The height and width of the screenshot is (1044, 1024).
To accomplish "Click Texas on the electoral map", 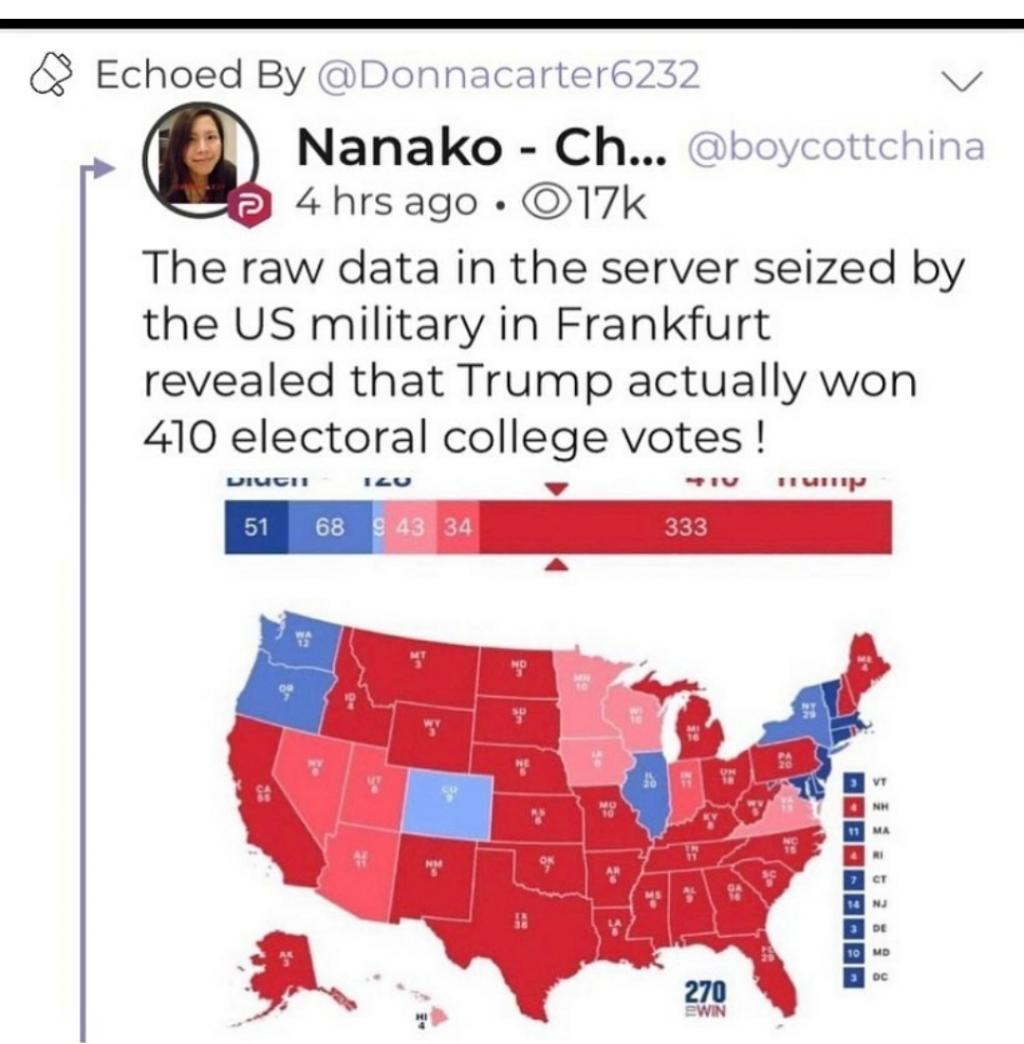I will tap(518, 930).
